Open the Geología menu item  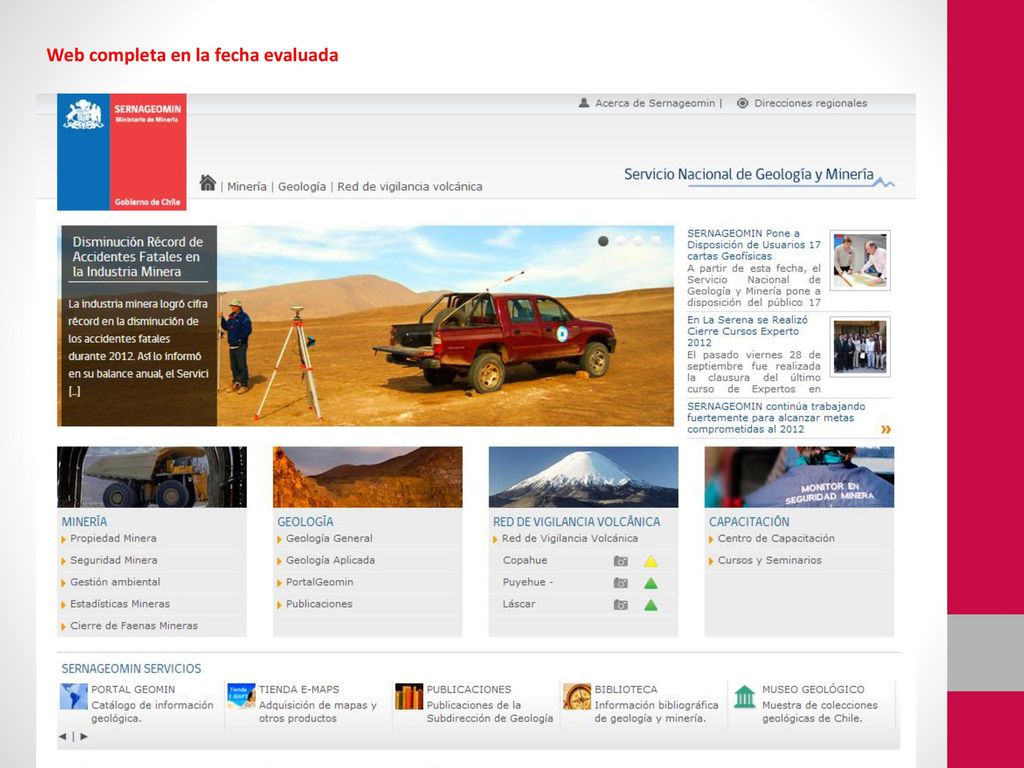point(302,186)
